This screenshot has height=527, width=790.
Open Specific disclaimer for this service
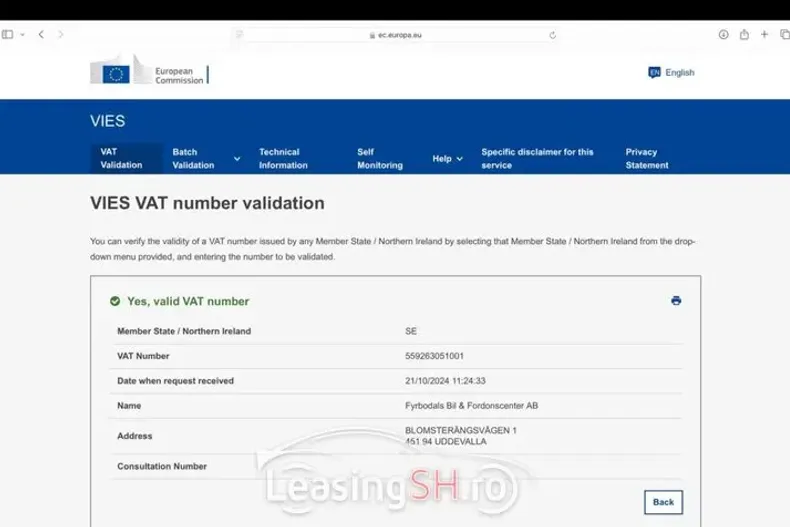tap(537, 158)
